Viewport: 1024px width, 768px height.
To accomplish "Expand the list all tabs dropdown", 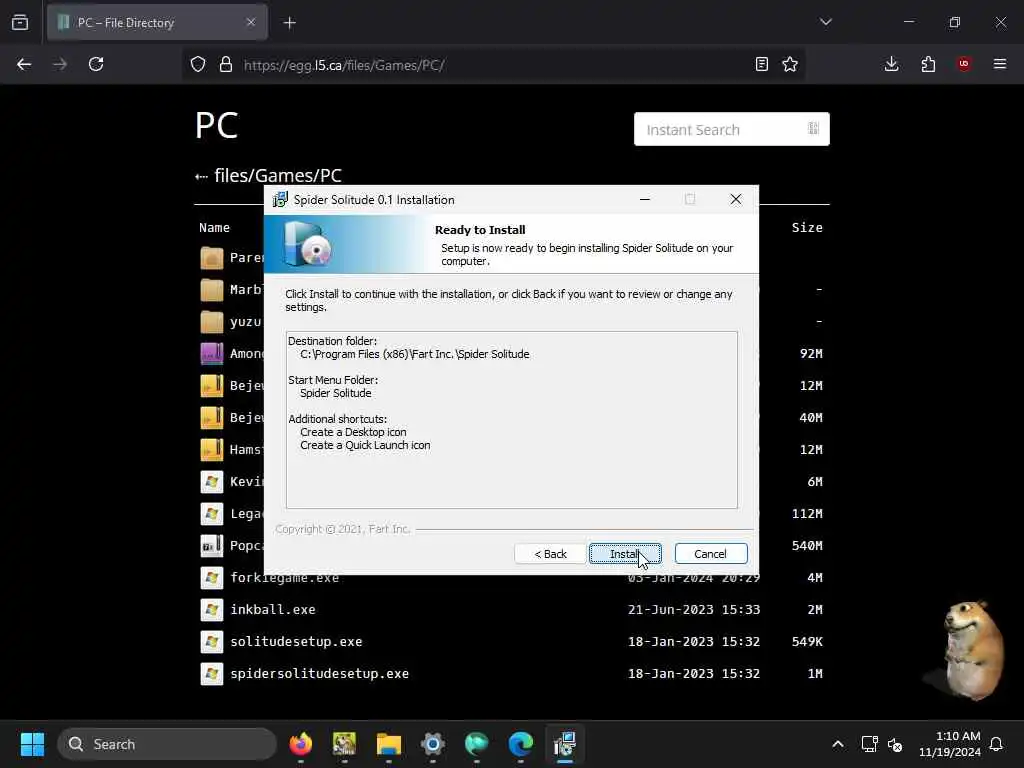I will (x=825, y=22).
